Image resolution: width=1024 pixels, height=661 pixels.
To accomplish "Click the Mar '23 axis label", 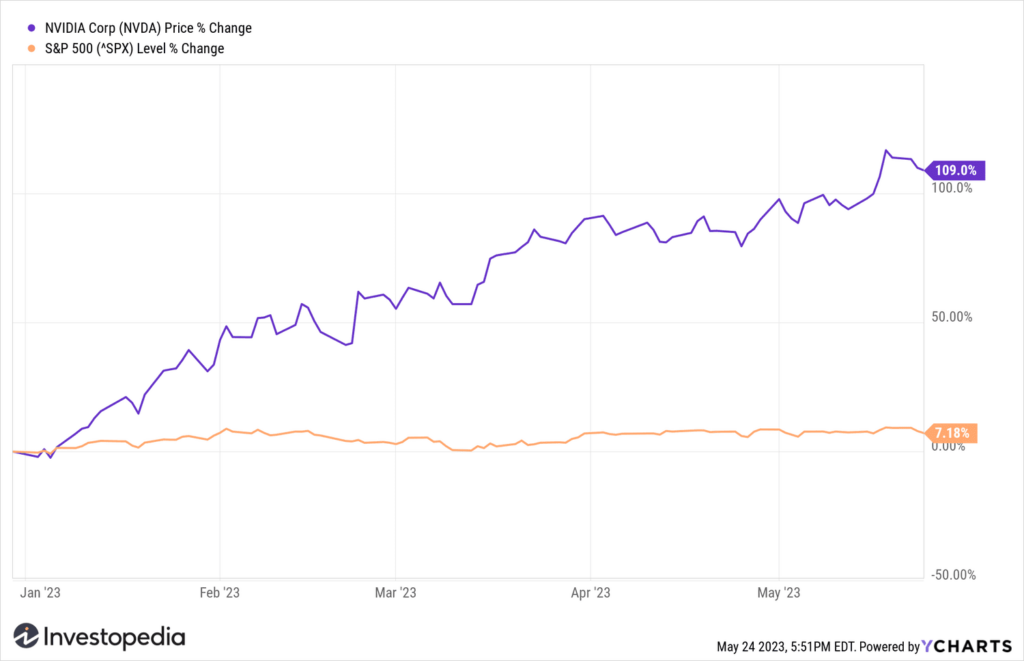I will pyautogui.click(x=395, y=592).
